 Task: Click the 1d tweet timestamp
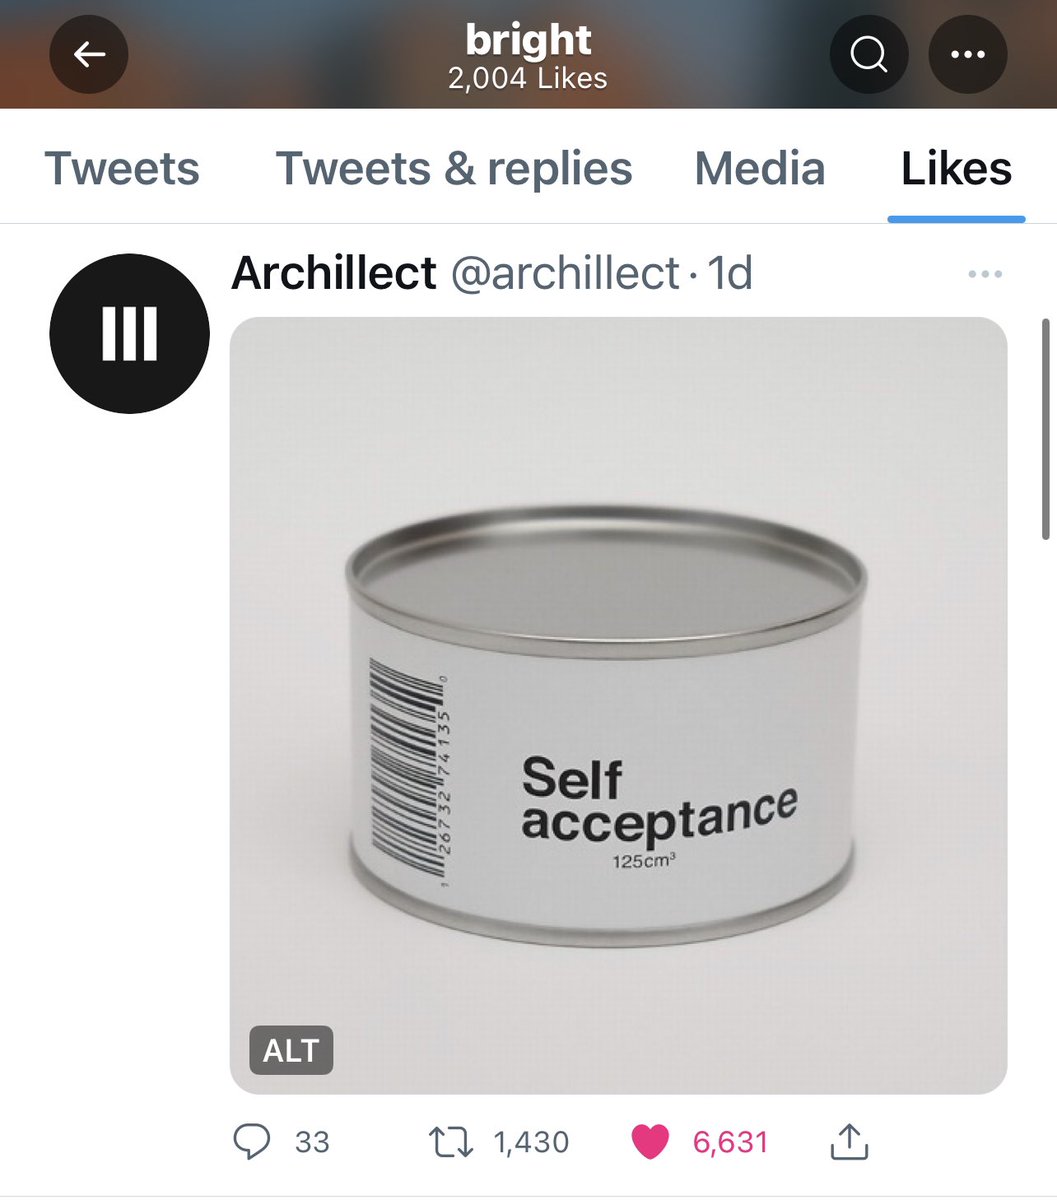tap(730, 273)
